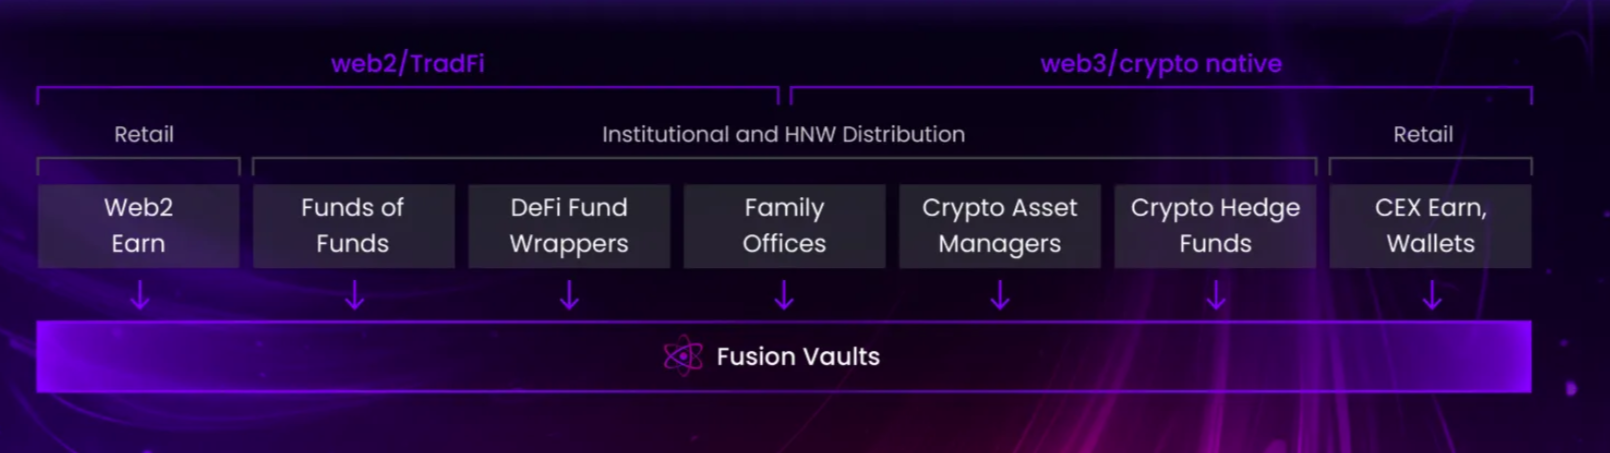Select the Crypto Hedge Funds box
Image resolution: width=1610 pixels, height=453 pixels.
coord(1215,226)
